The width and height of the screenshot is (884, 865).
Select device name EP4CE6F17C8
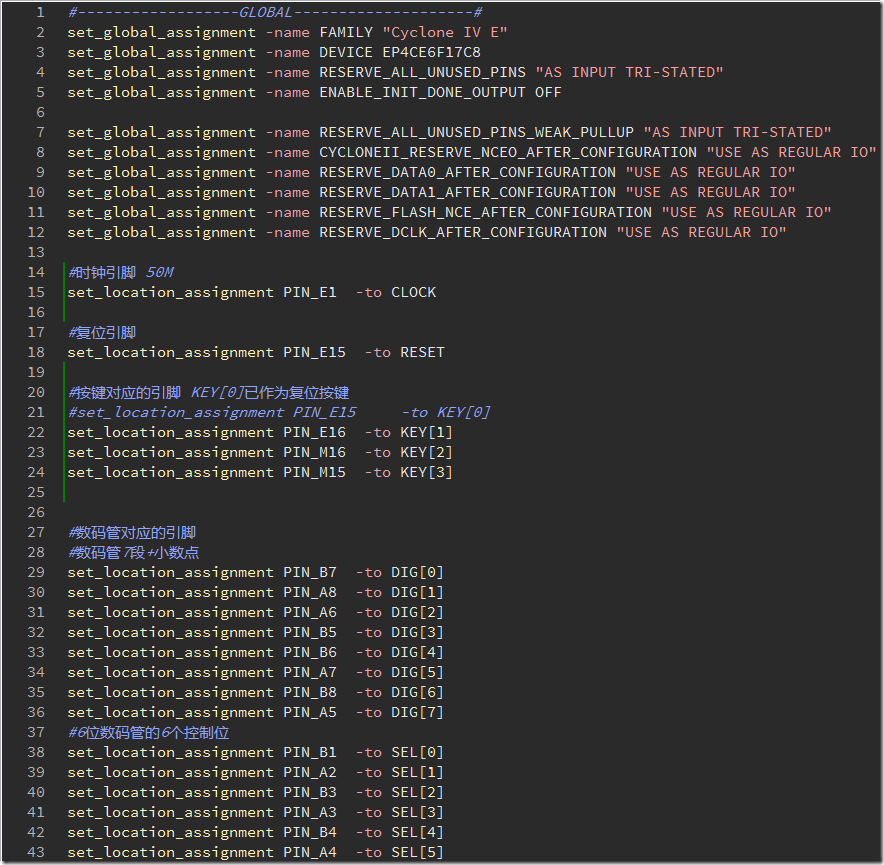(x=431, y=52)
